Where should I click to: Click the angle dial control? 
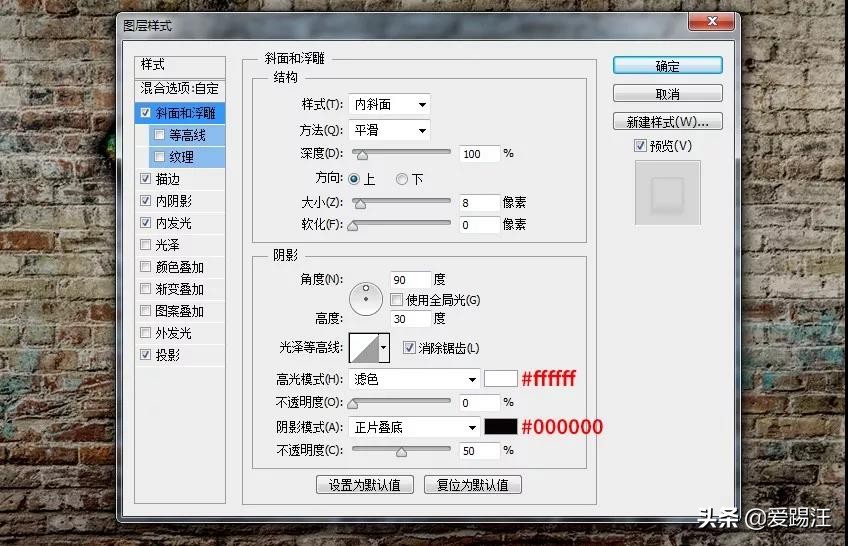[366, 298]
